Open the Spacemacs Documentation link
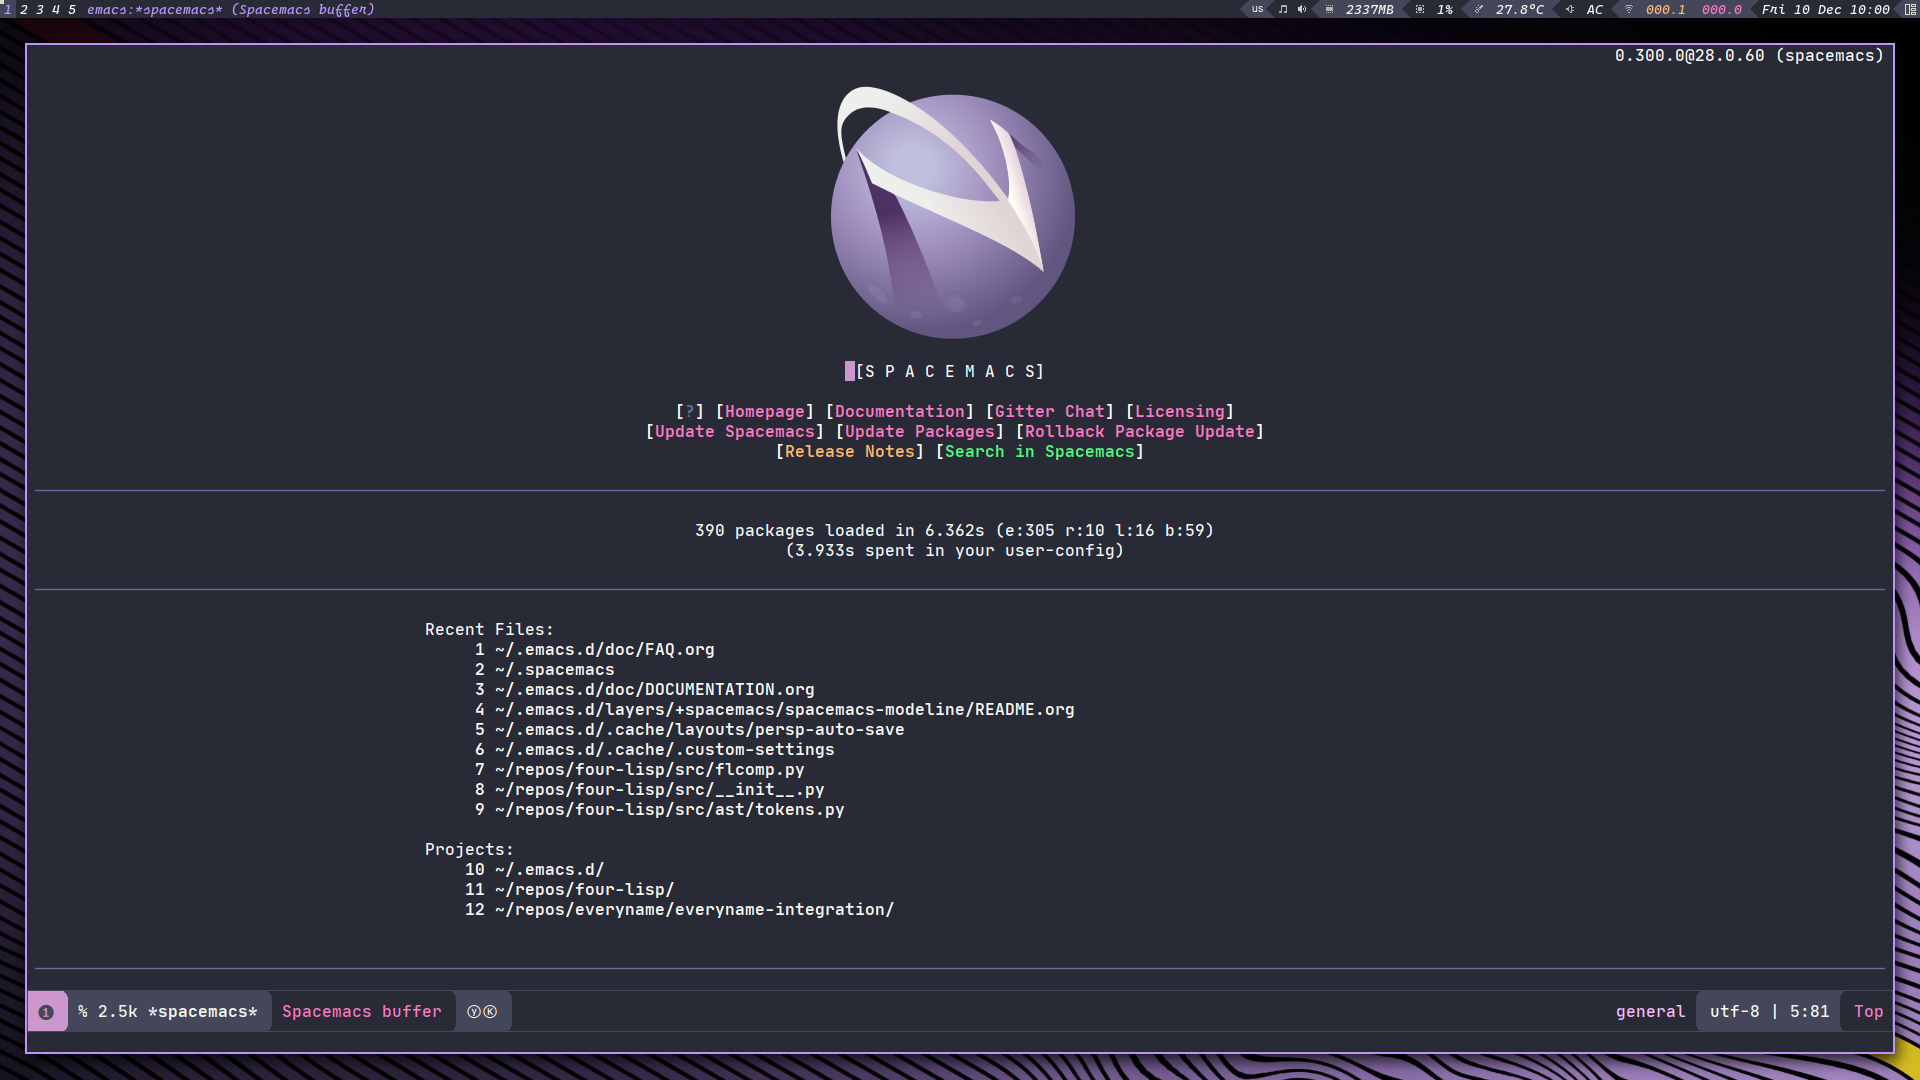This screenshot has height=1080, width=1920. coord(898,411)
